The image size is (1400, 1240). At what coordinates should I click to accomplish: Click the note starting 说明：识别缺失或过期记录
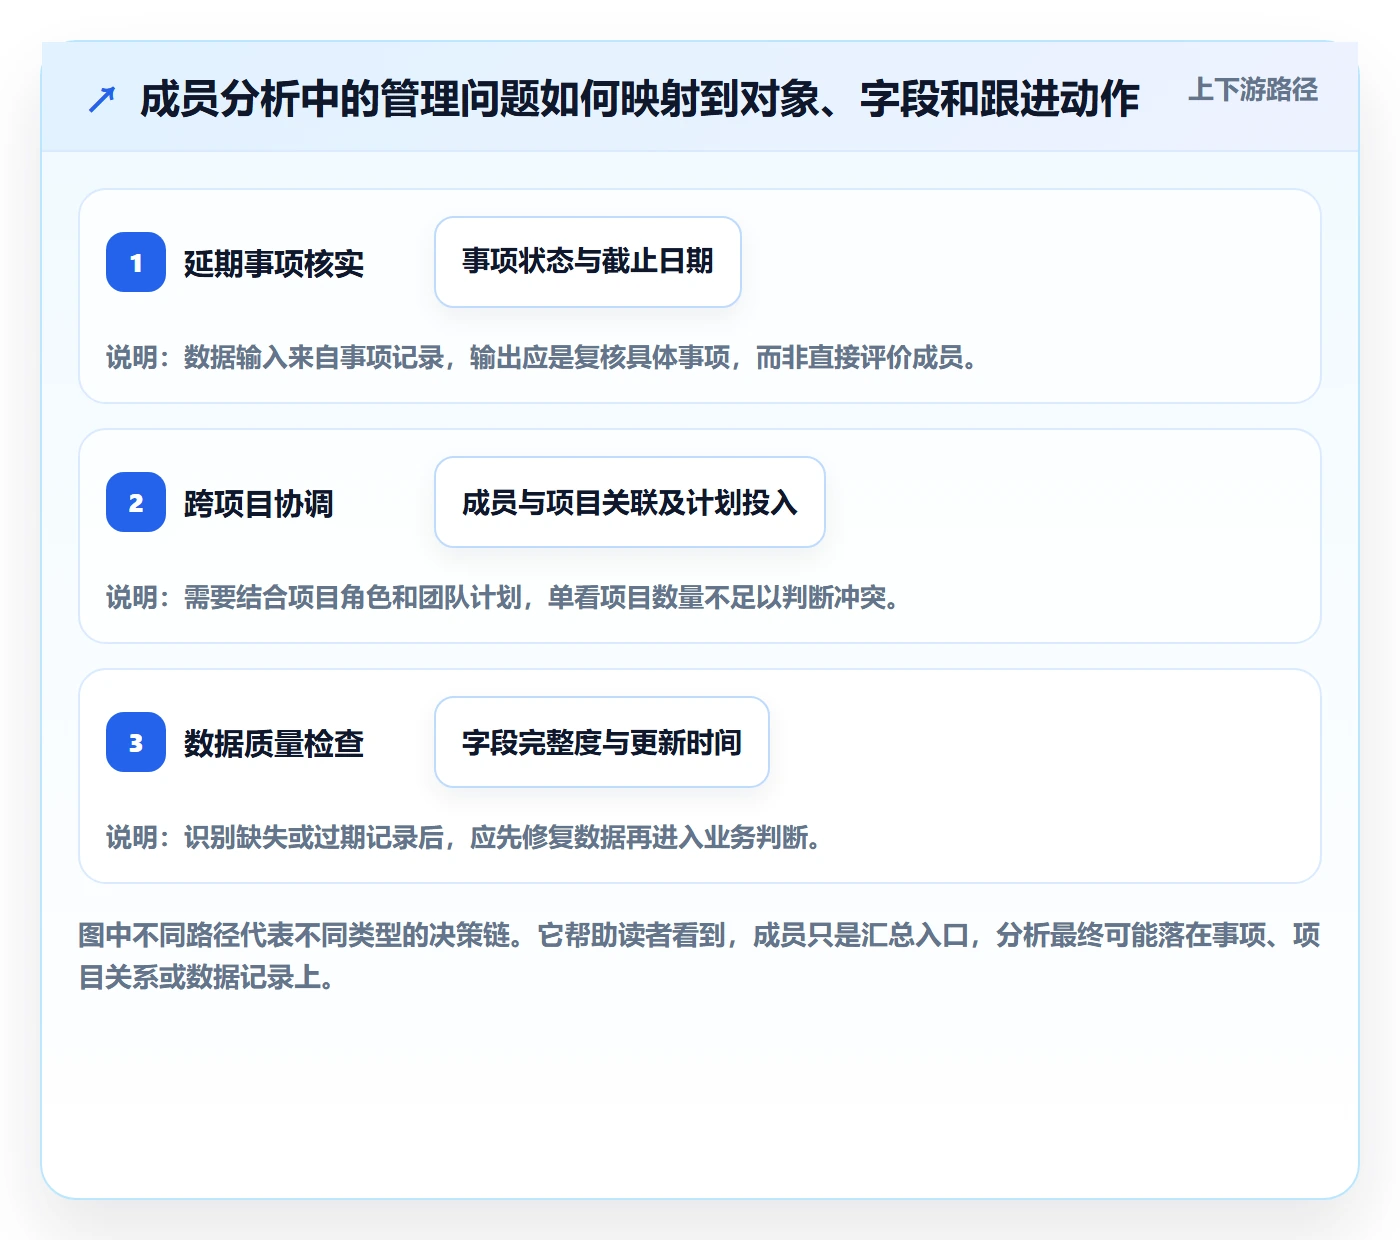click(x=464, y=837)
